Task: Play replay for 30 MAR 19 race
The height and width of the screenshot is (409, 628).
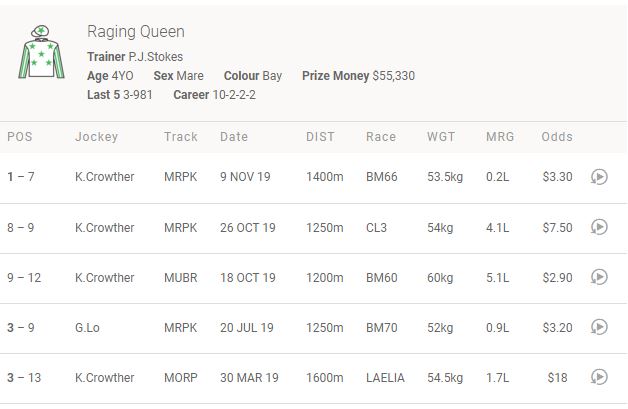Action: 599,377
